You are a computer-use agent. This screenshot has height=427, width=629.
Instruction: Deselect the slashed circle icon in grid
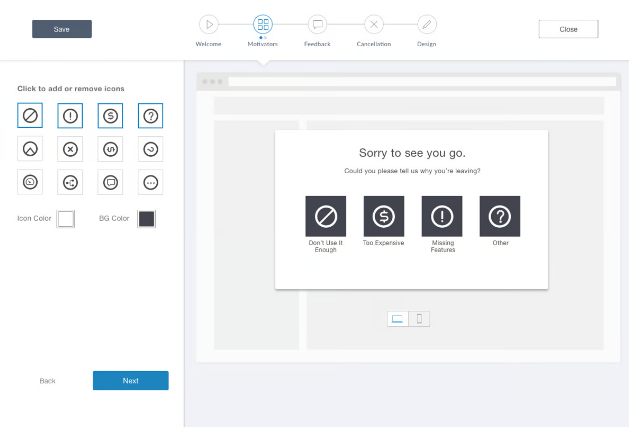[x=30, y=116]
